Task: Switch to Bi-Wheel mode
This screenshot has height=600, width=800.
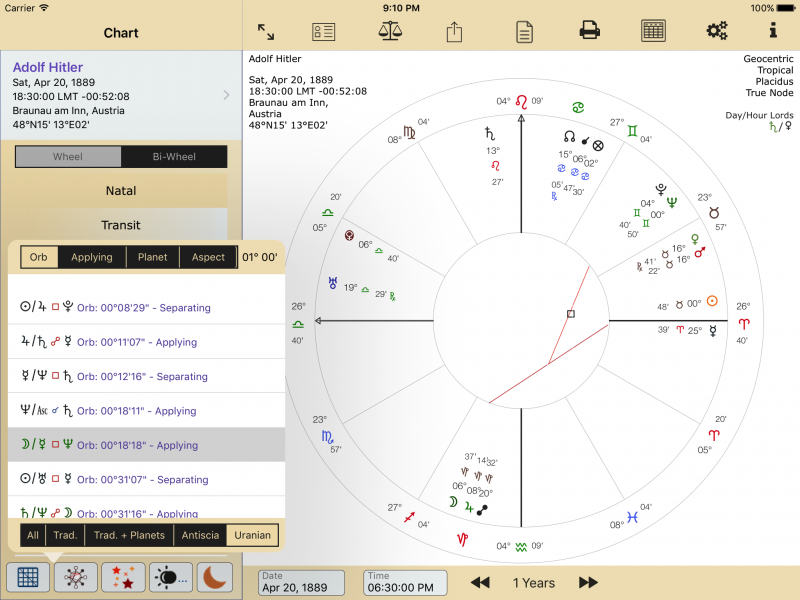Action: click(x=175, y=156)
